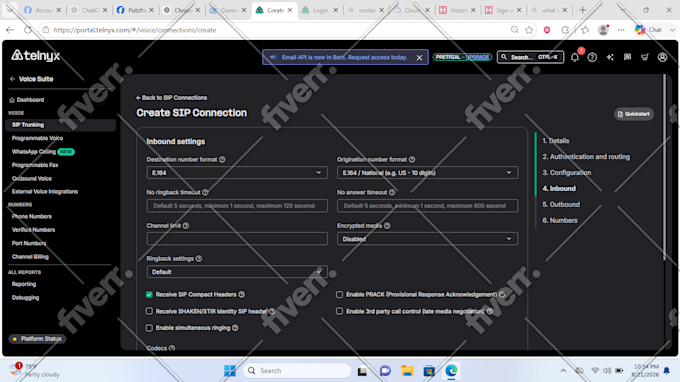Uncheck Receive SIP Compact Headers
This screenshot has width=680, height=382.
coord(149,294)
